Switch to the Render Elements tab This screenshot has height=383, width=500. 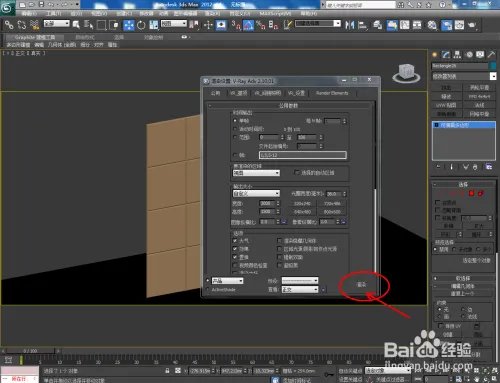332,93
